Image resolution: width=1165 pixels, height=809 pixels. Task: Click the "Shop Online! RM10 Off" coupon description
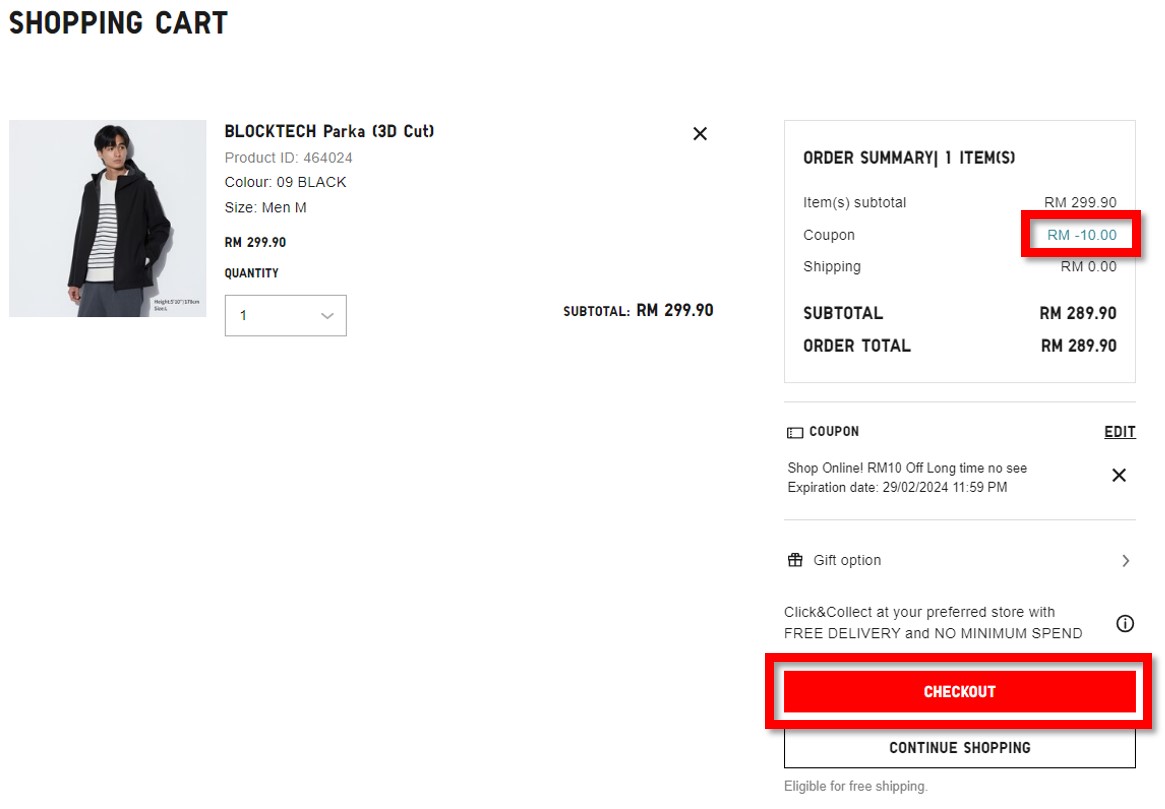907,468
